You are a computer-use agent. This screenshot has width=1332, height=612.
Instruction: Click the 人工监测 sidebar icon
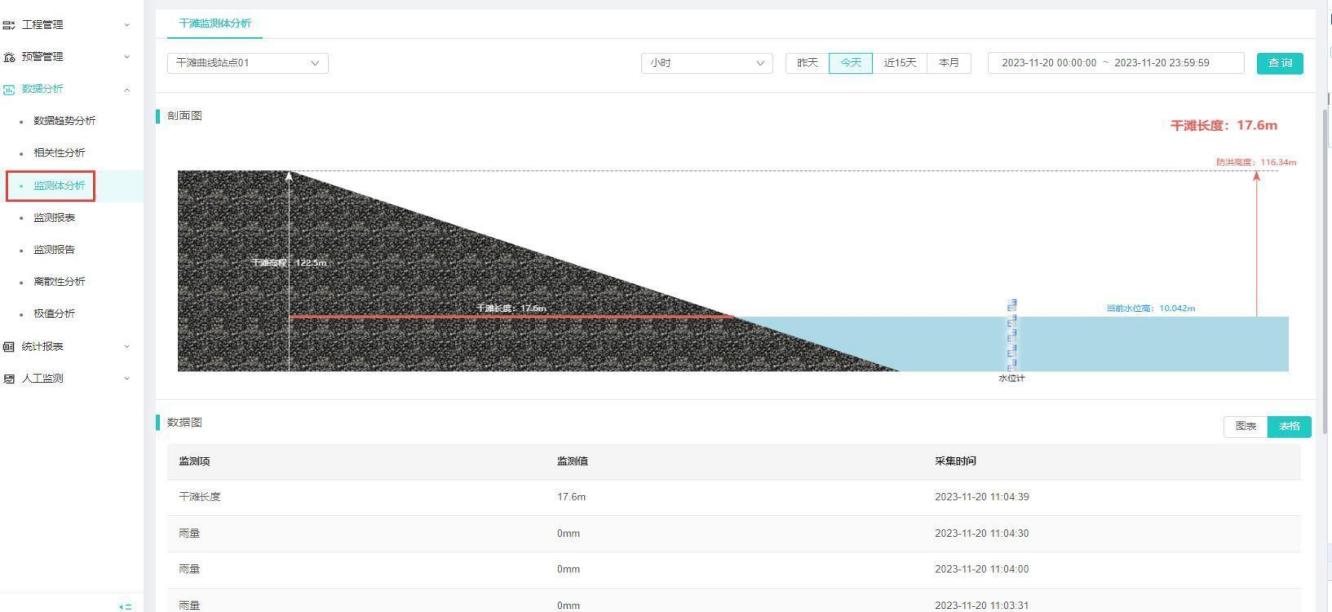click(9, 378)
